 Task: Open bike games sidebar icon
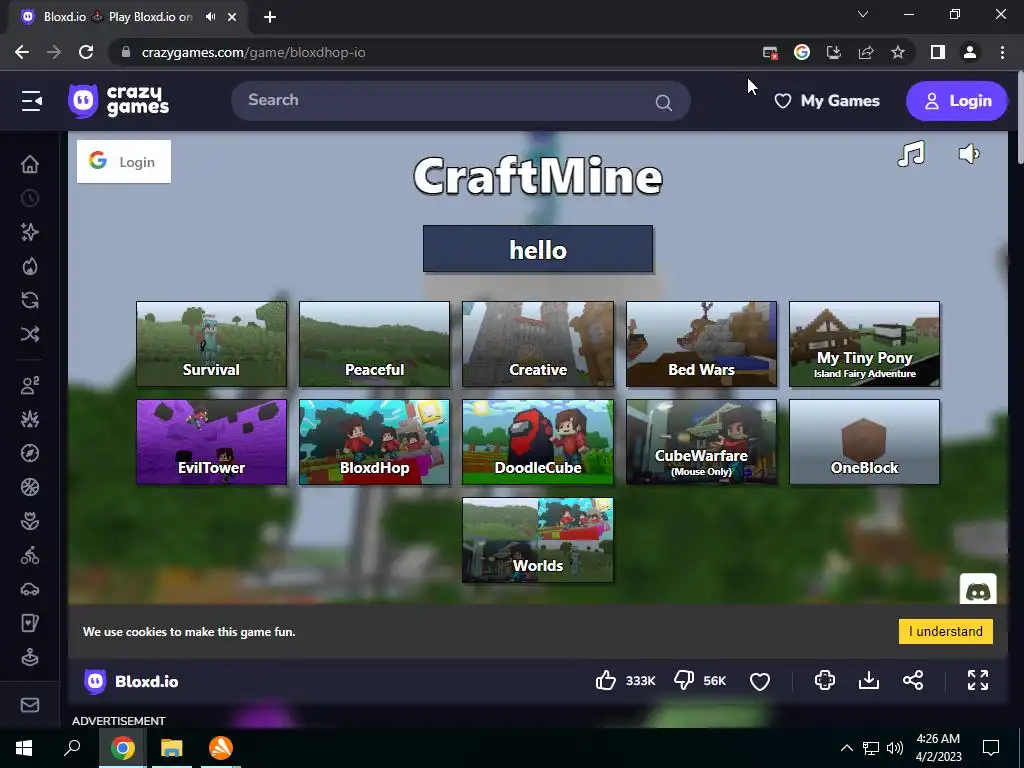click(30, 556)
